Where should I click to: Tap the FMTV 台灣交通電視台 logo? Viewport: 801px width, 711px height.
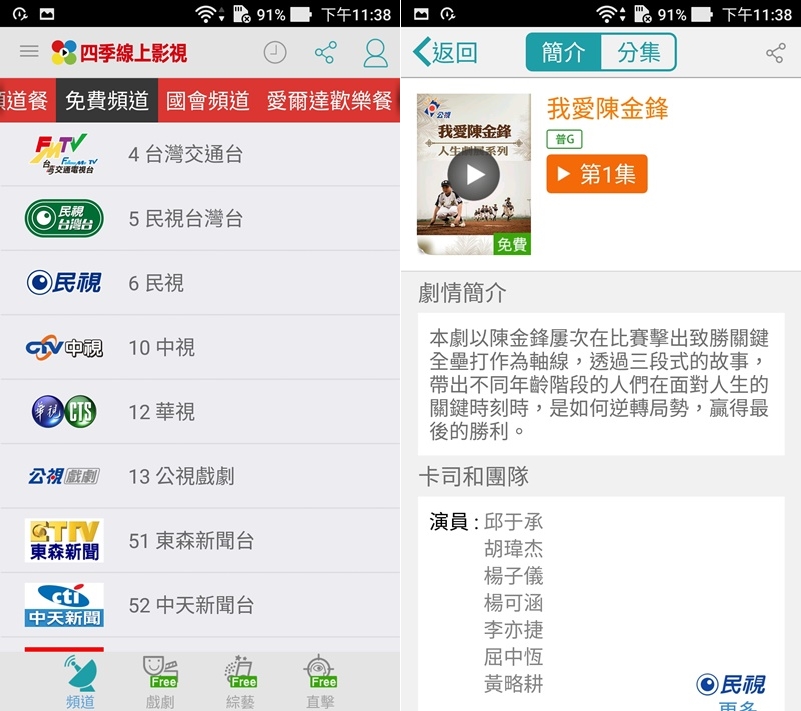pos(64,154)
